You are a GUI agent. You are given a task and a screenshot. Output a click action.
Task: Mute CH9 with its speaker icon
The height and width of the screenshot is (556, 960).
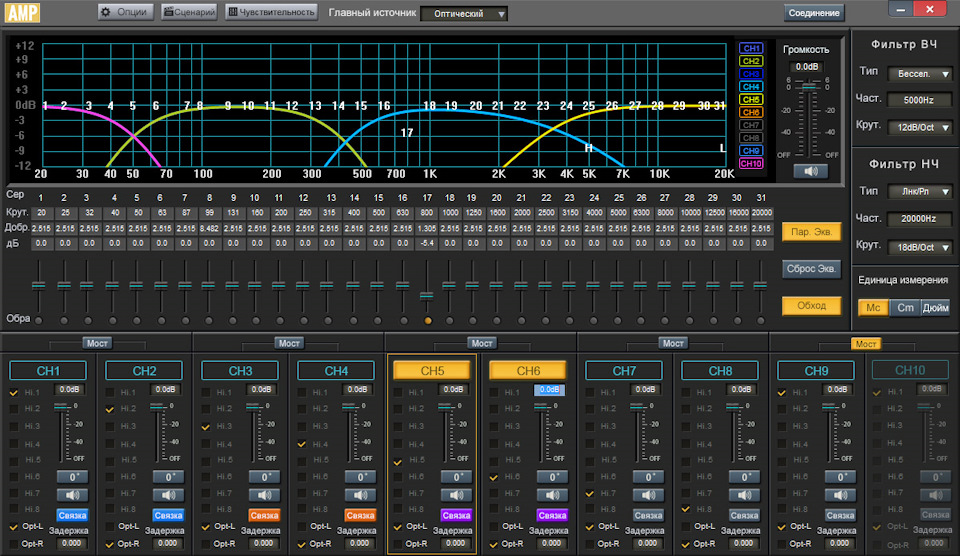coord(840,495)
